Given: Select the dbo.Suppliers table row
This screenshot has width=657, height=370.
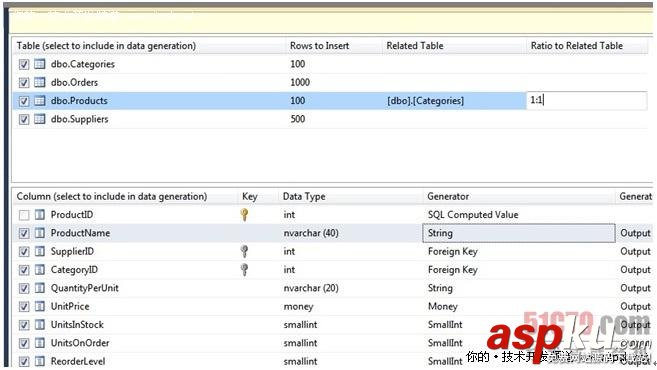Looking at the screenshot, I should pyautogui.click(x=330, y=119).
